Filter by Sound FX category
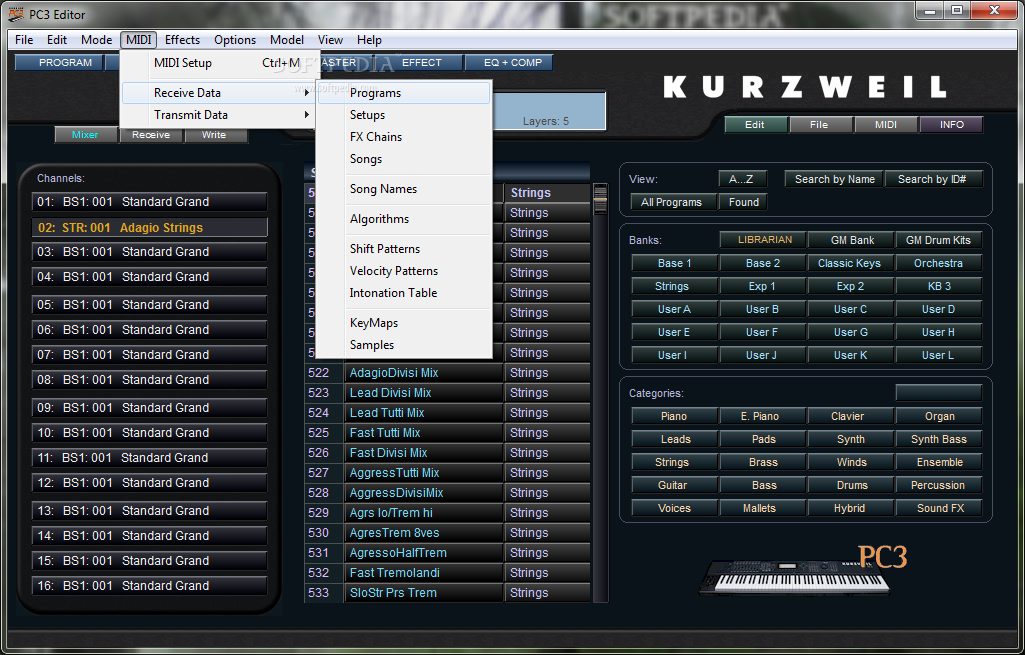Viewport: 1025px width, 655px height. click(x=940, y=508)
